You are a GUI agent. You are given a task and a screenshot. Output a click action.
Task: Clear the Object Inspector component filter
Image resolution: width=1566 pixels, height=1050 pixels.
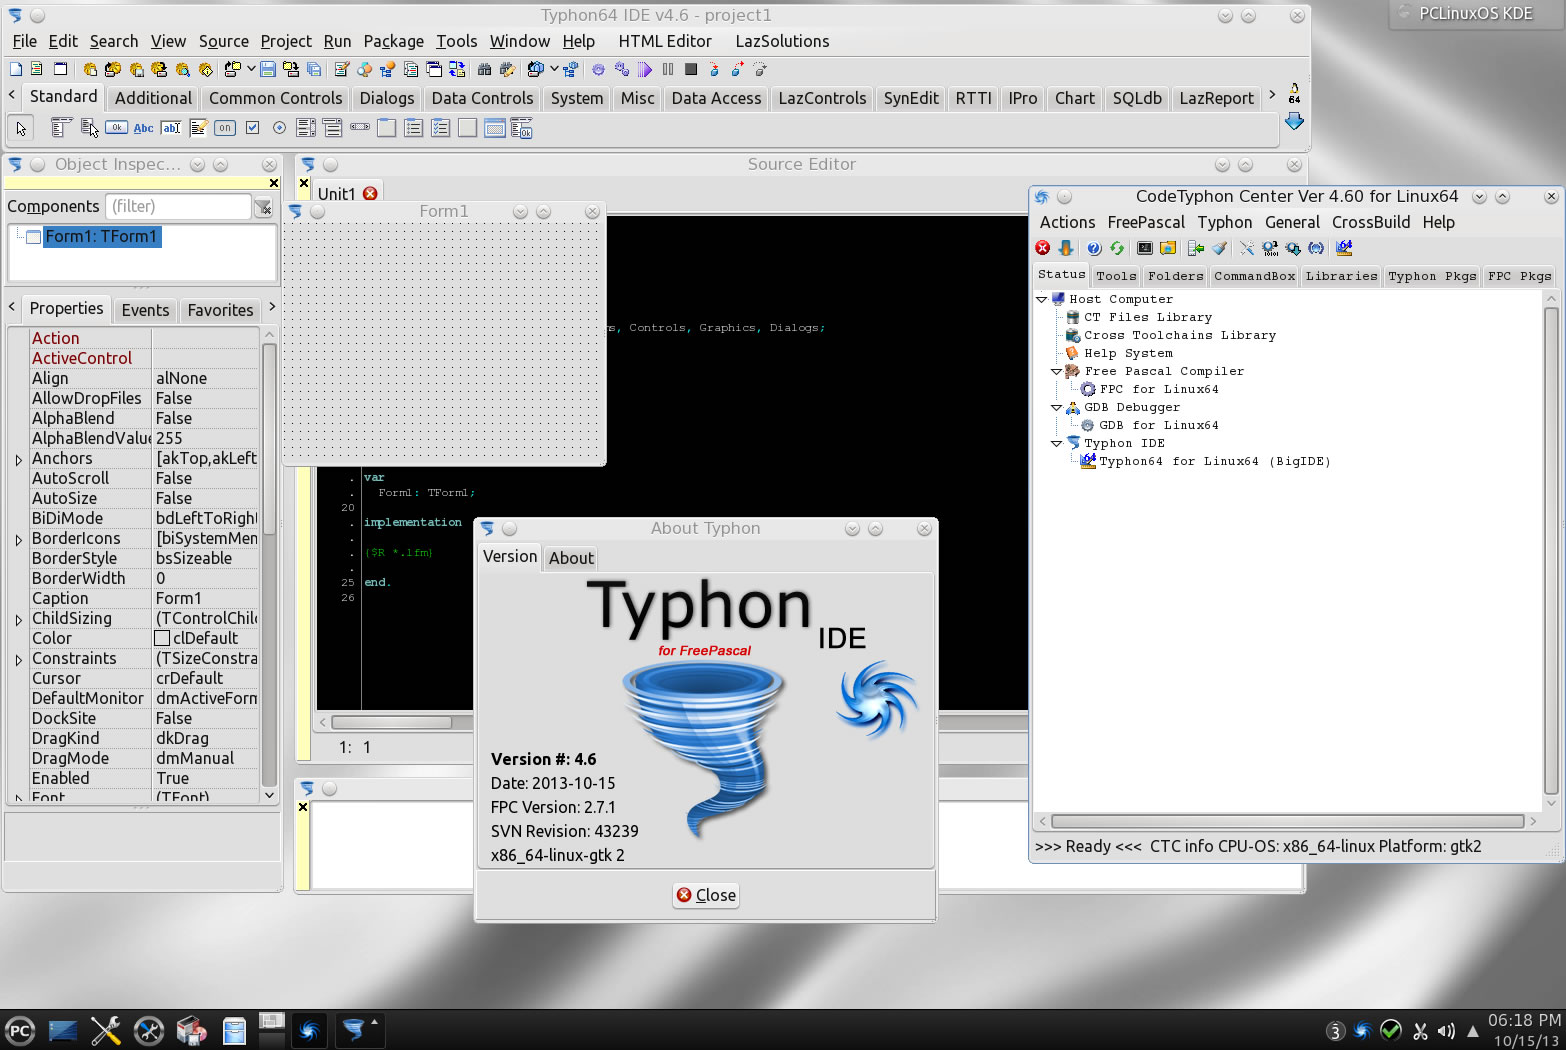(x=263, y=207)
